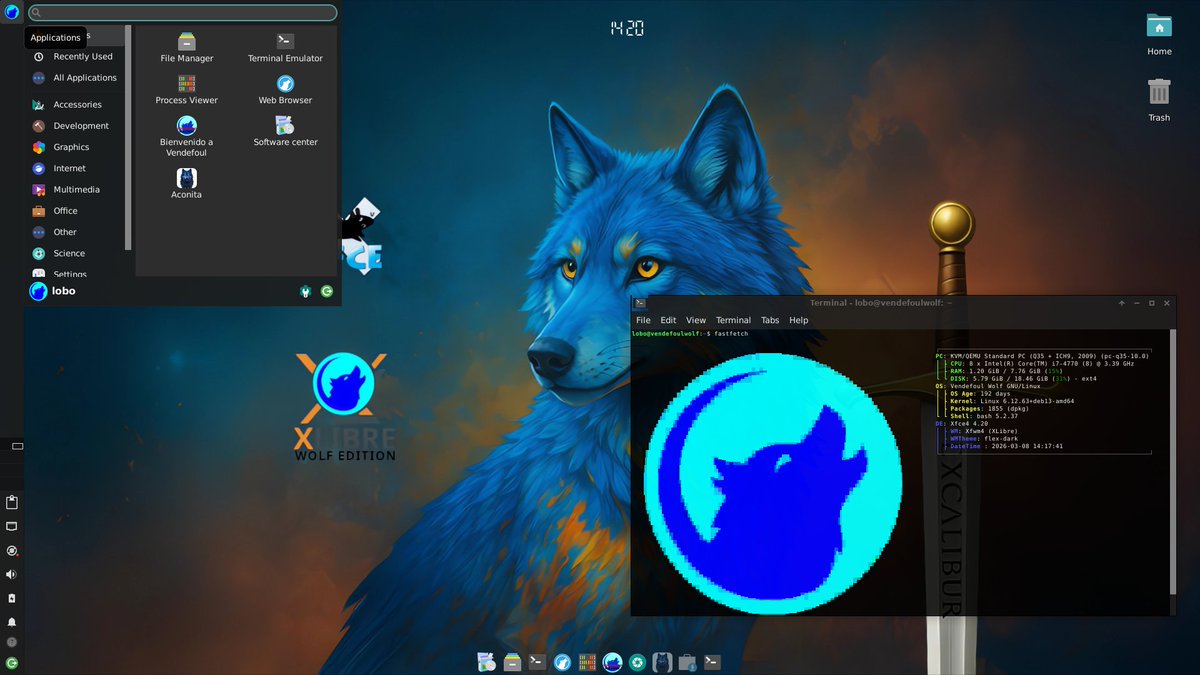Click 'Kernel: Linux 6.12.63' line in terminal
1200x675 pixels.
[x=1011, y=401]
